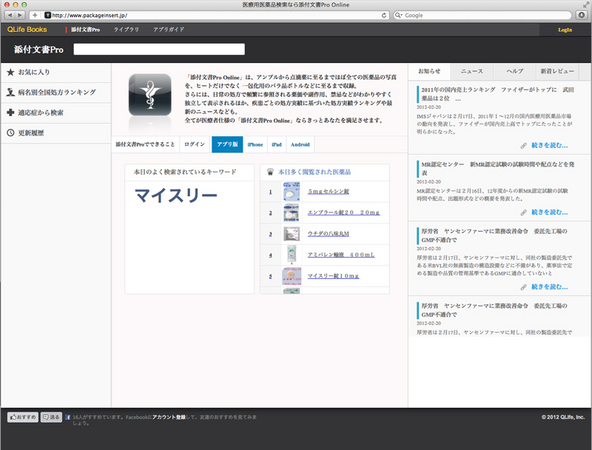Open the iPad app link
This screenshot has height=450, width=592.
pyautogui.click(x=277, y=144)
